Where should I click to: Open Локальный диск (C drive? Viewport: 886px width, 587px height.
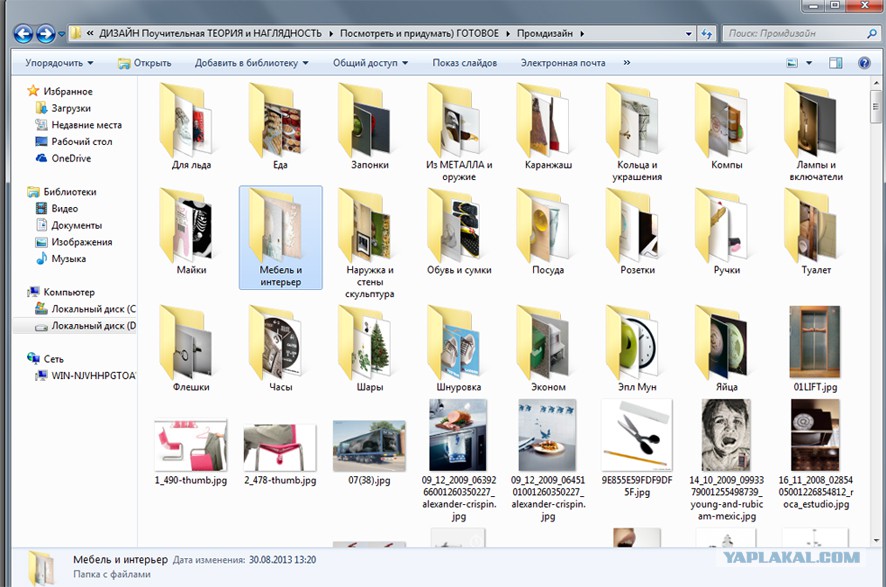point(85,309)
